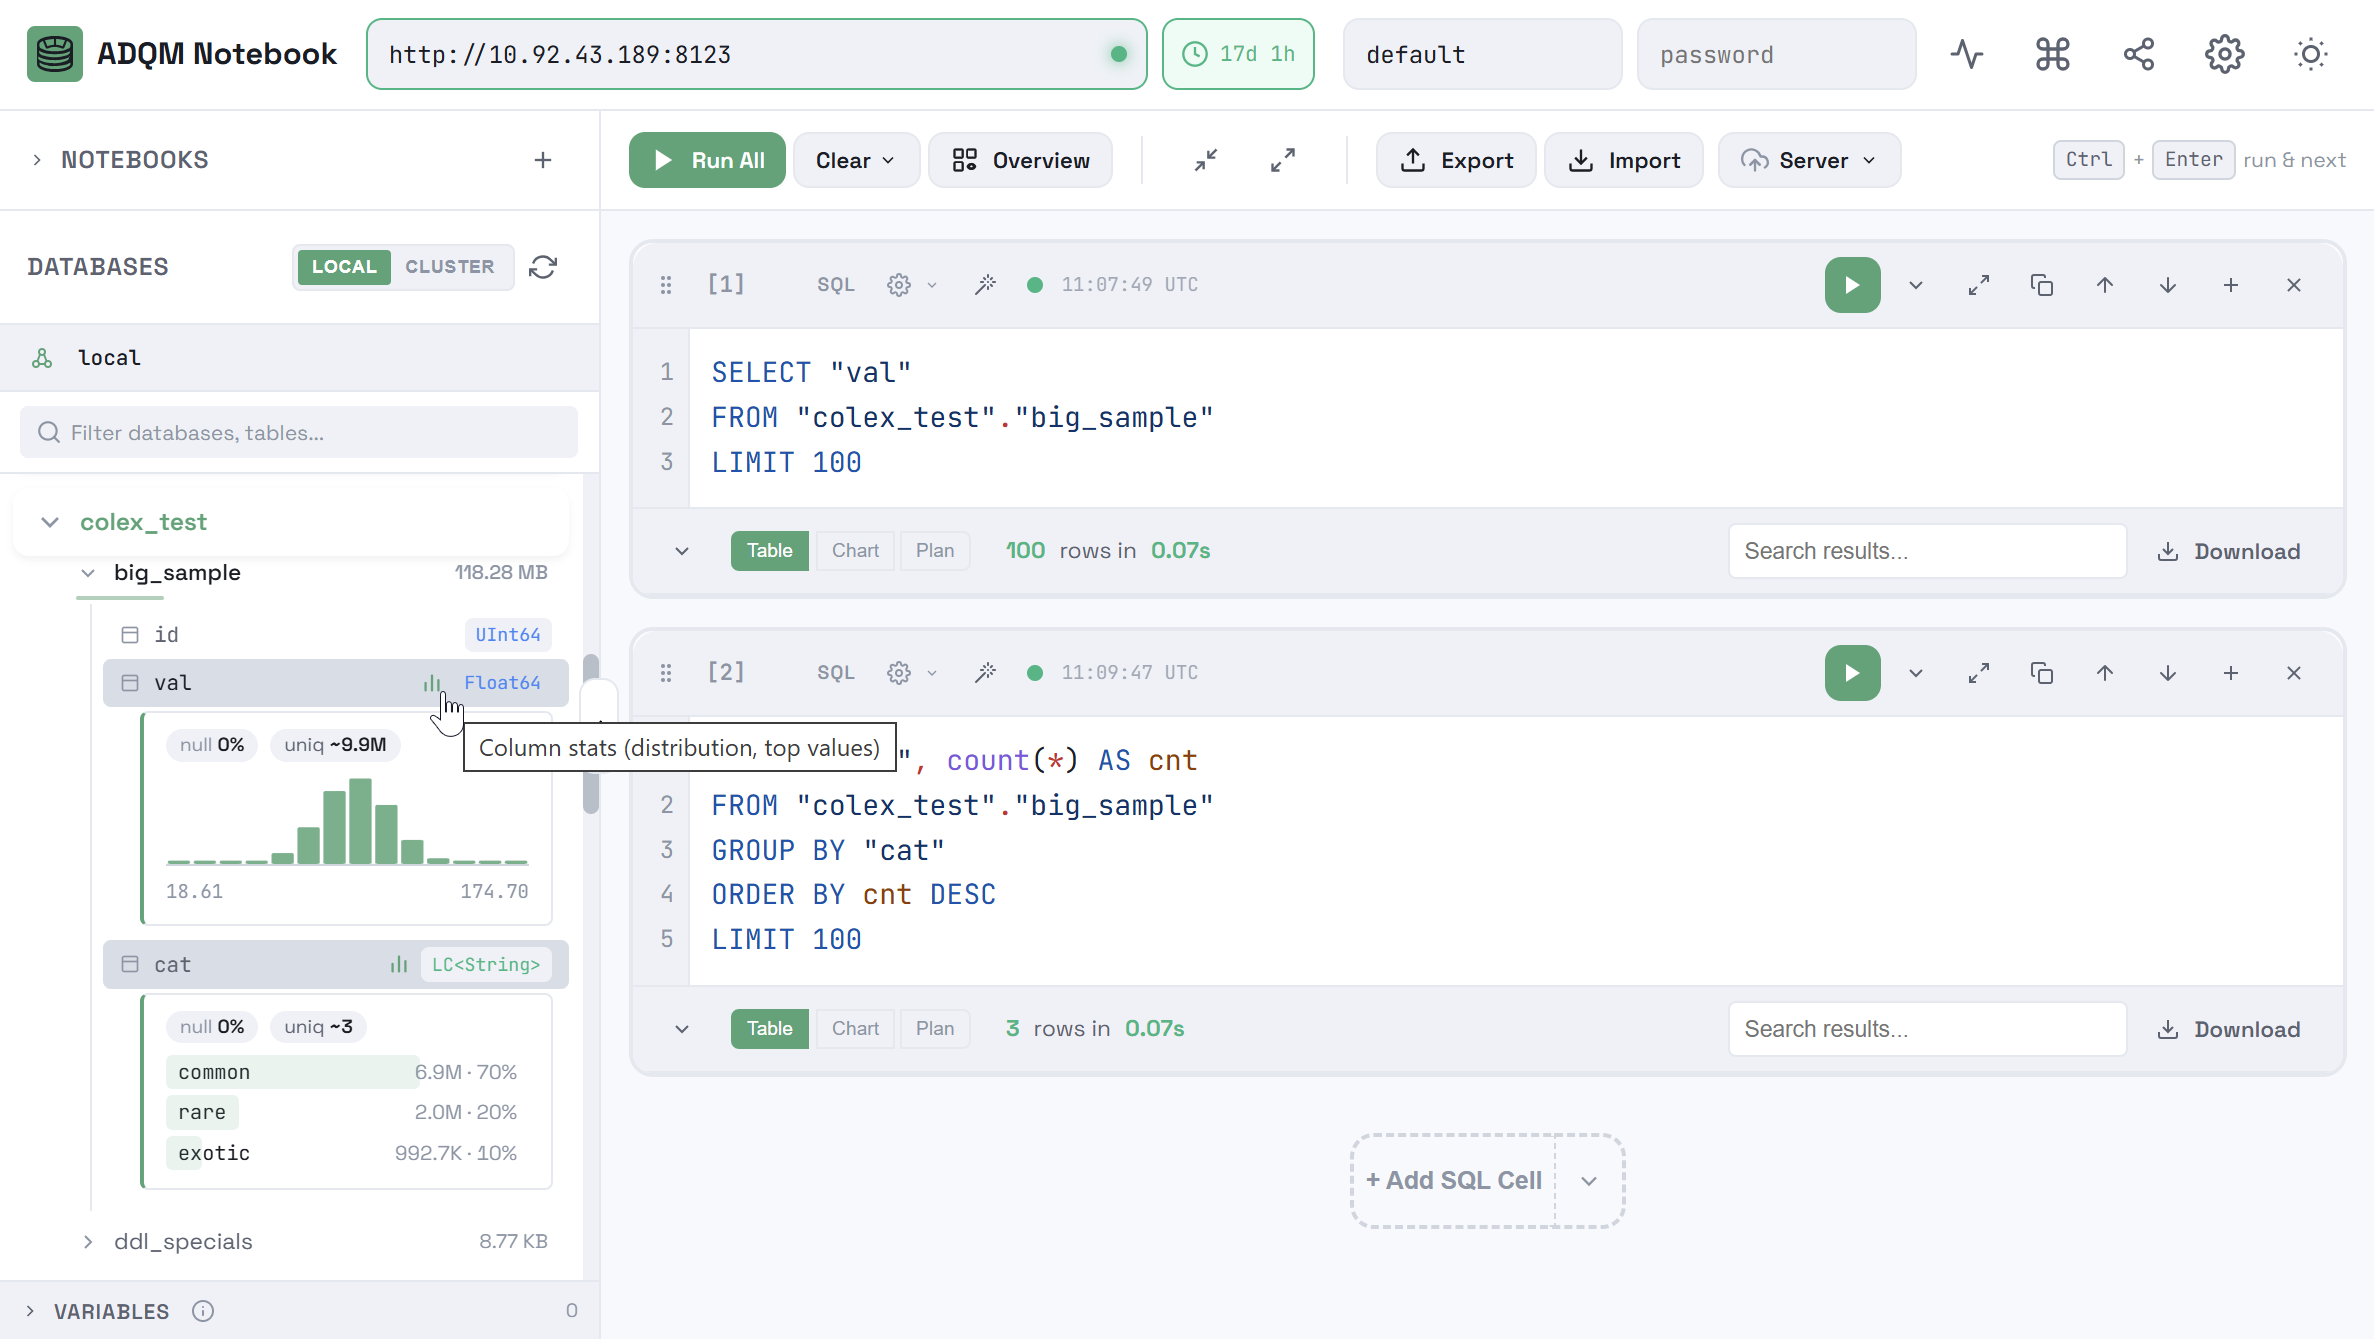Show column stats for cat column
Image resolution: width=2374 pixels, height=1339 pixels.
coord(399,965)
